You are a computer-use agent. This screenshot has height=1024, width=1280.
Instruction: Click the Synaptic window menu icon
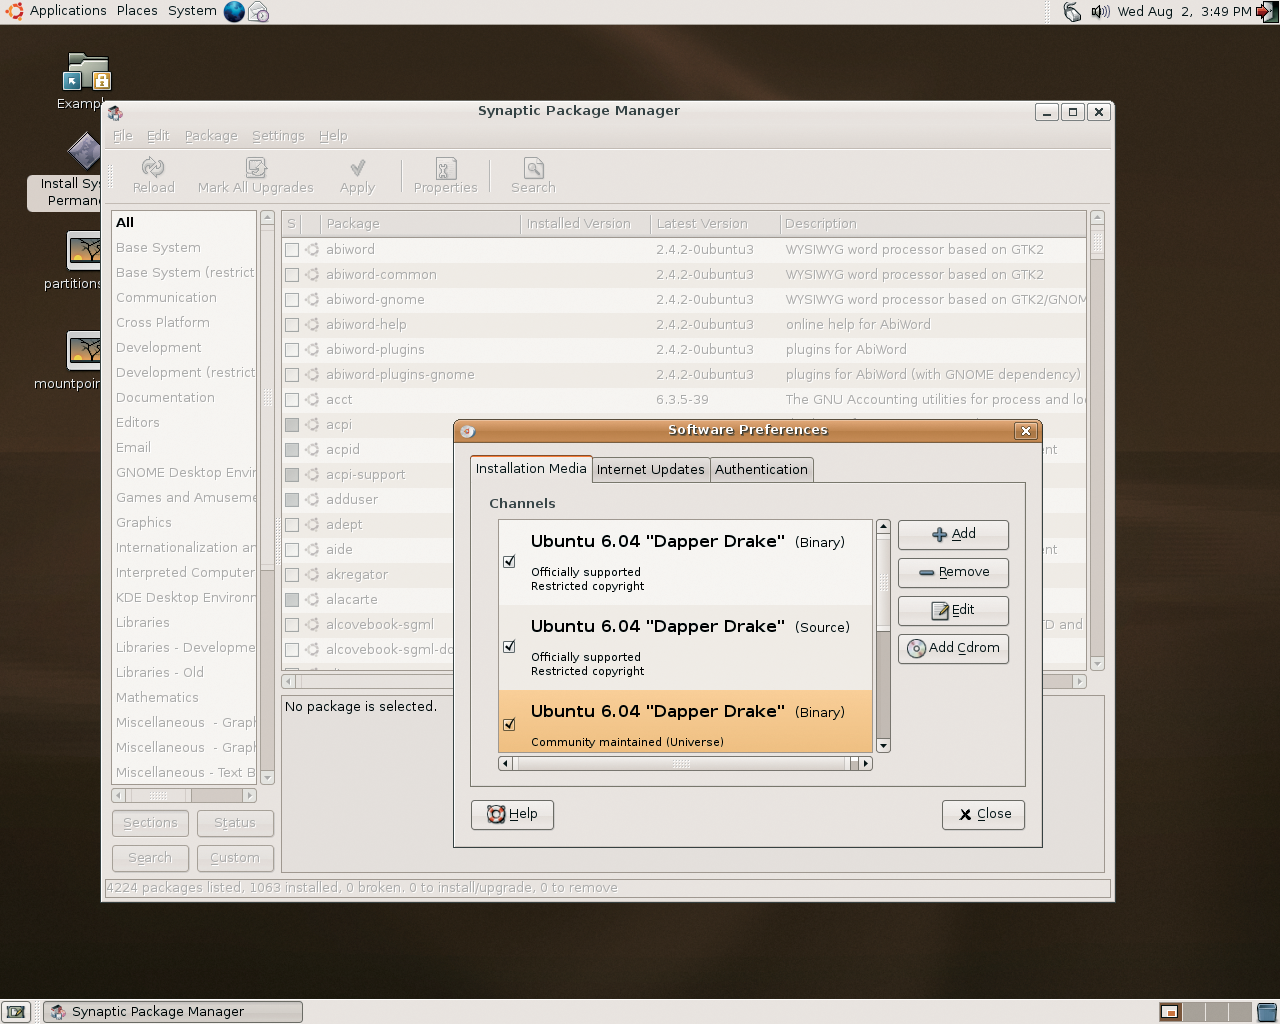click(115, 112)
